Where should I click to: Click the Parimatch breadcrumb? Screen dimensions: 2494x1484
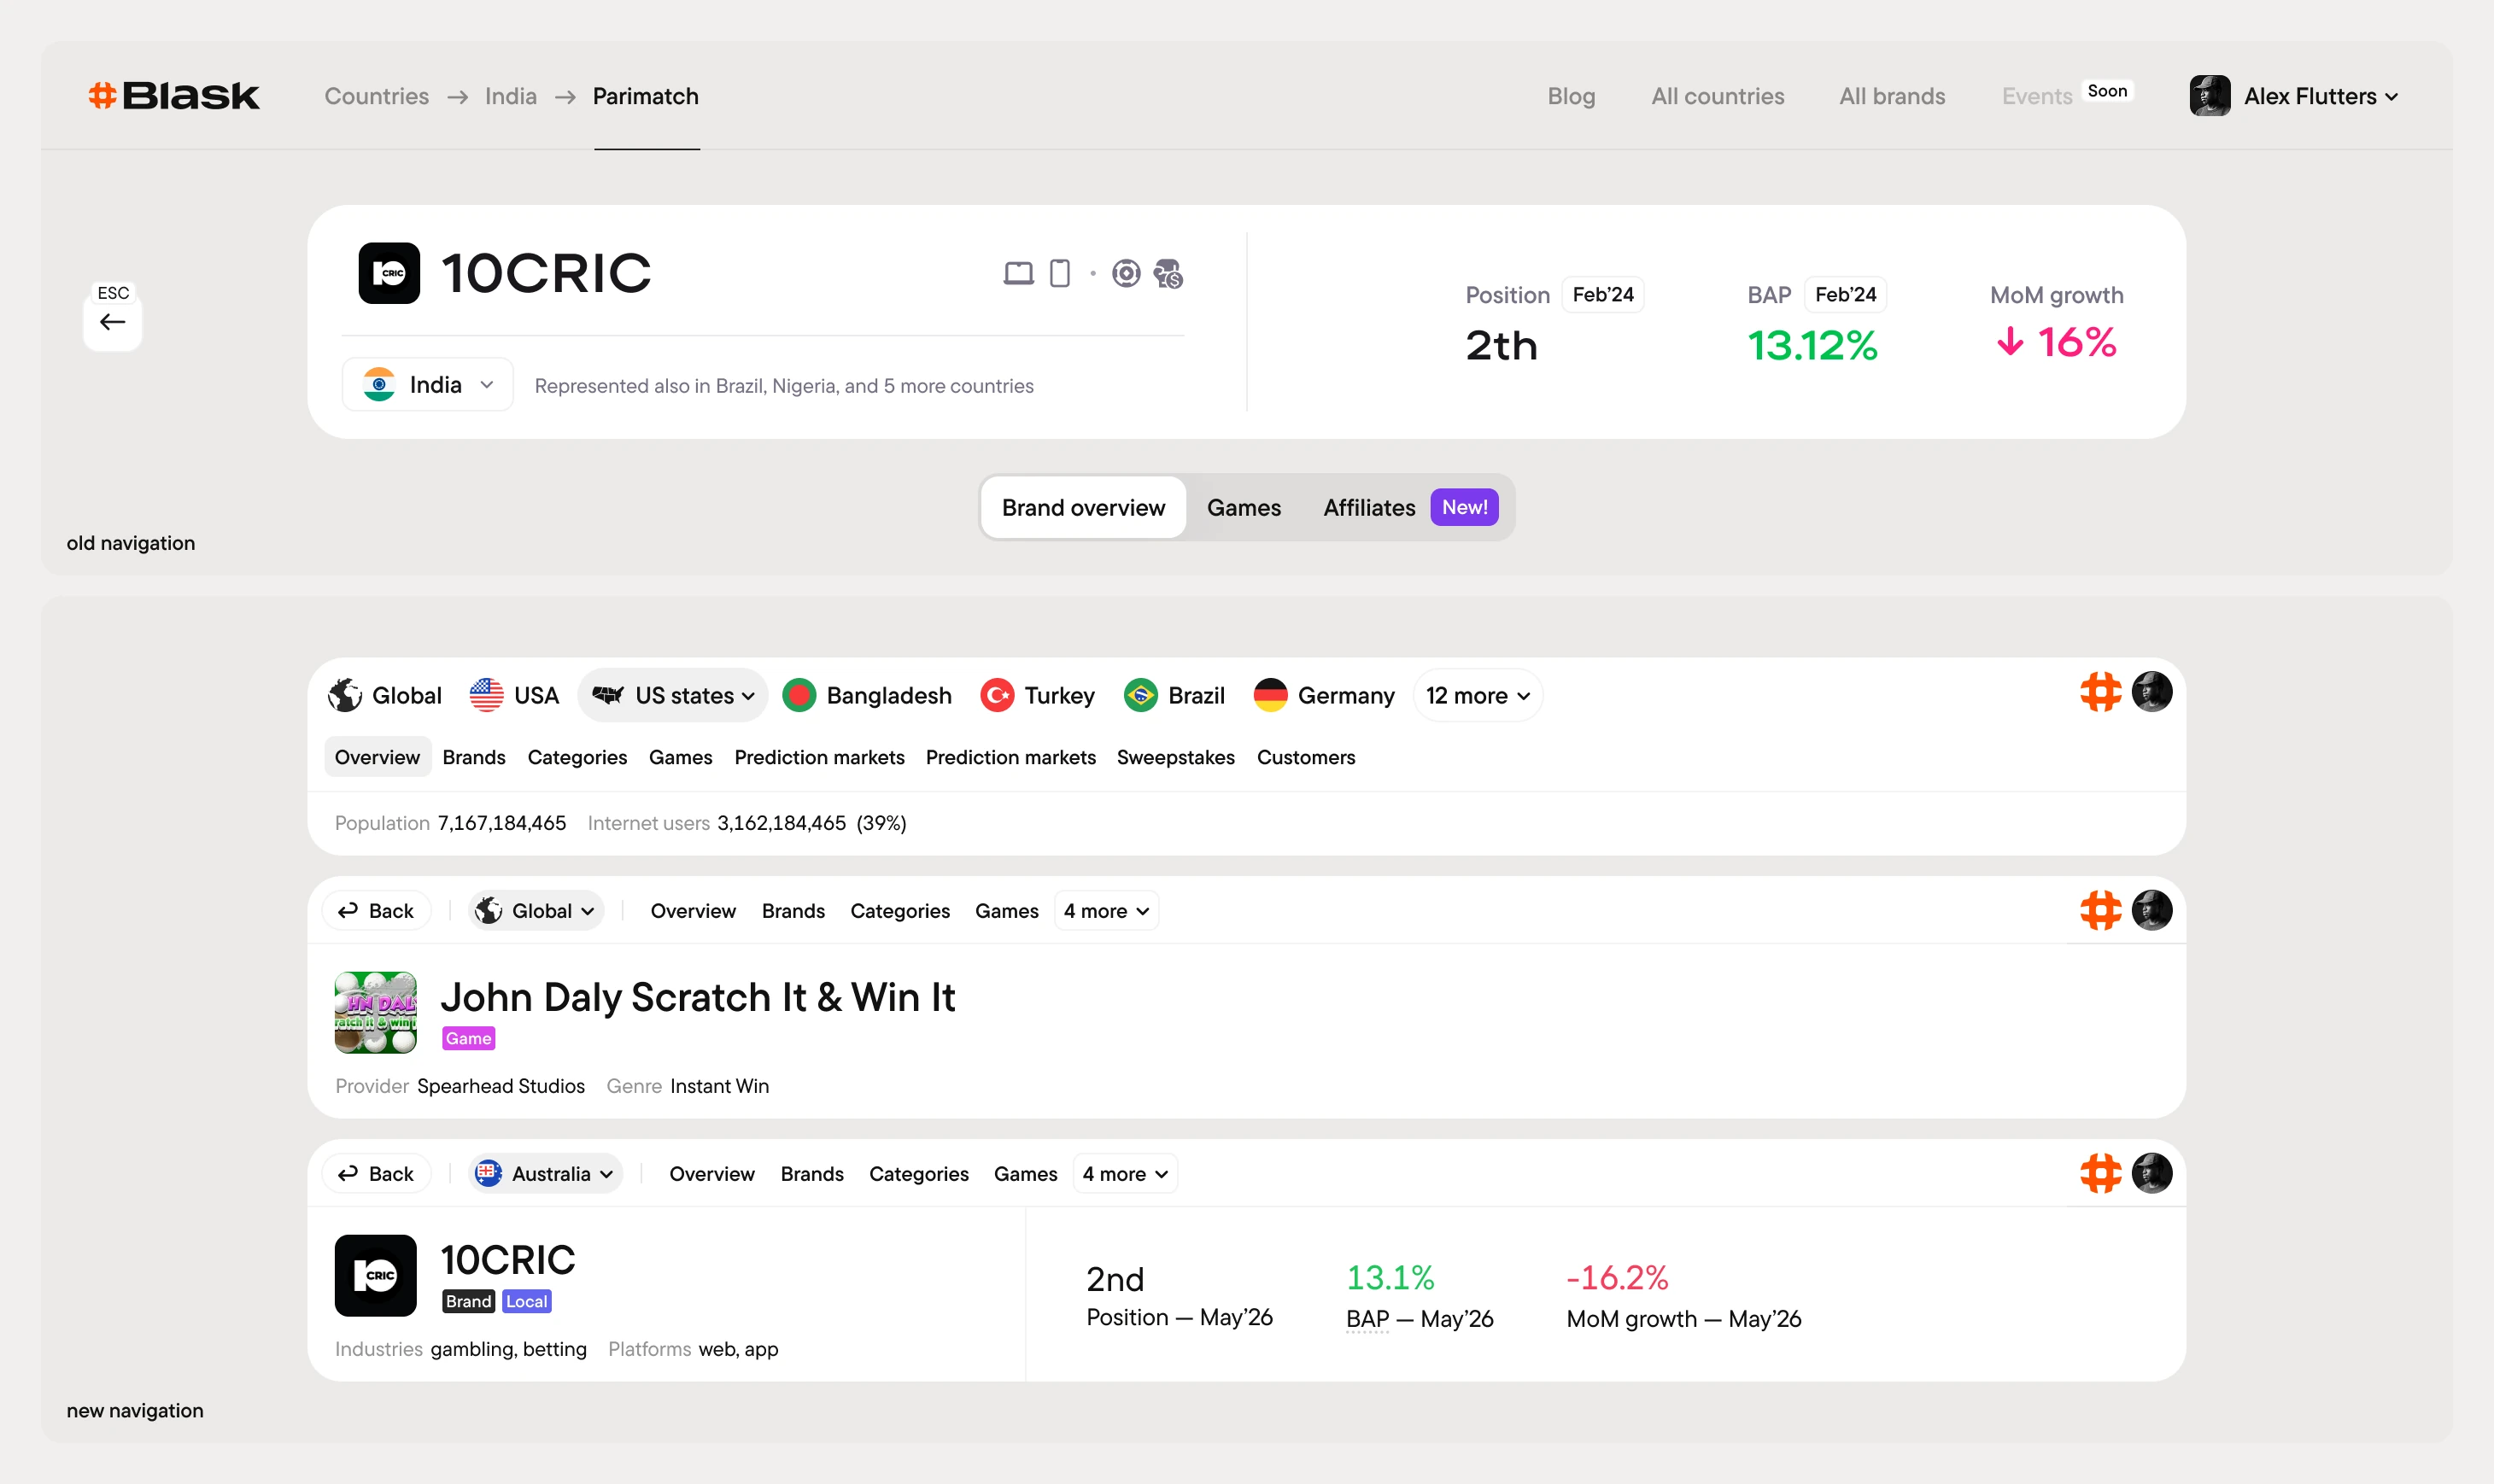(646, 96)
